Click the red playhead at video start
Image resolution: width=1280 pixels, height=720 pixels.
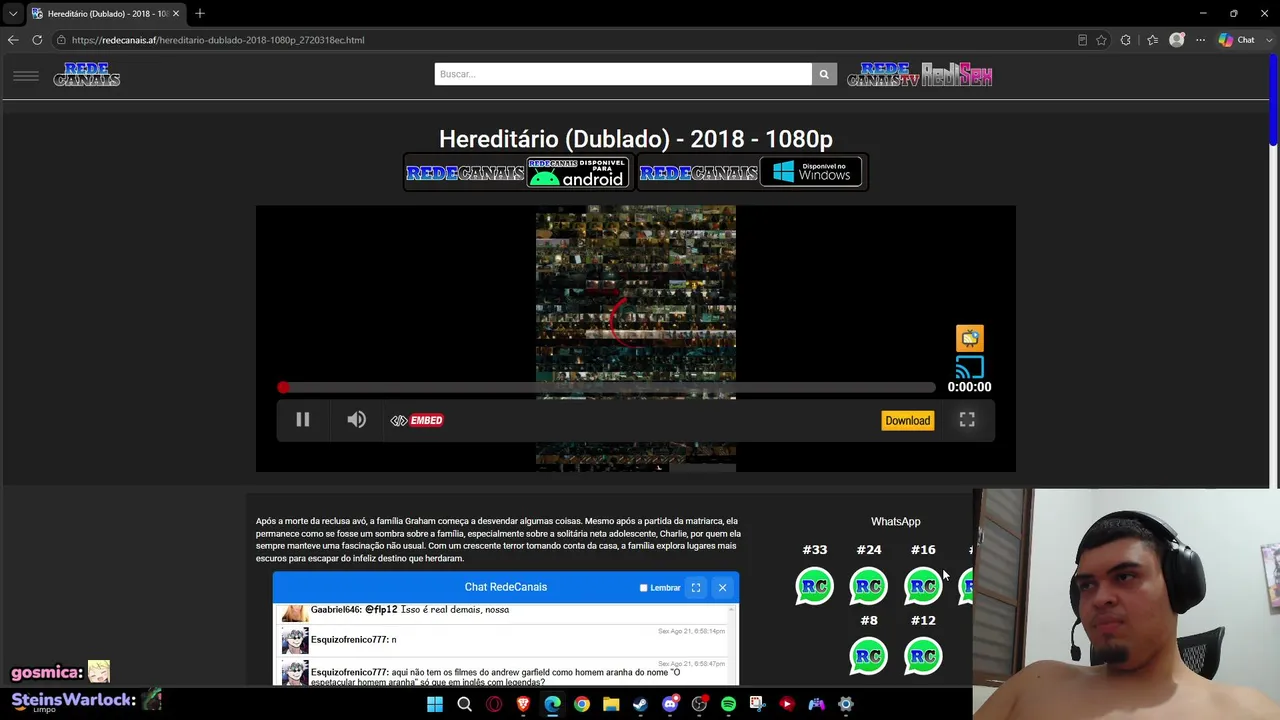click(284, 387)
